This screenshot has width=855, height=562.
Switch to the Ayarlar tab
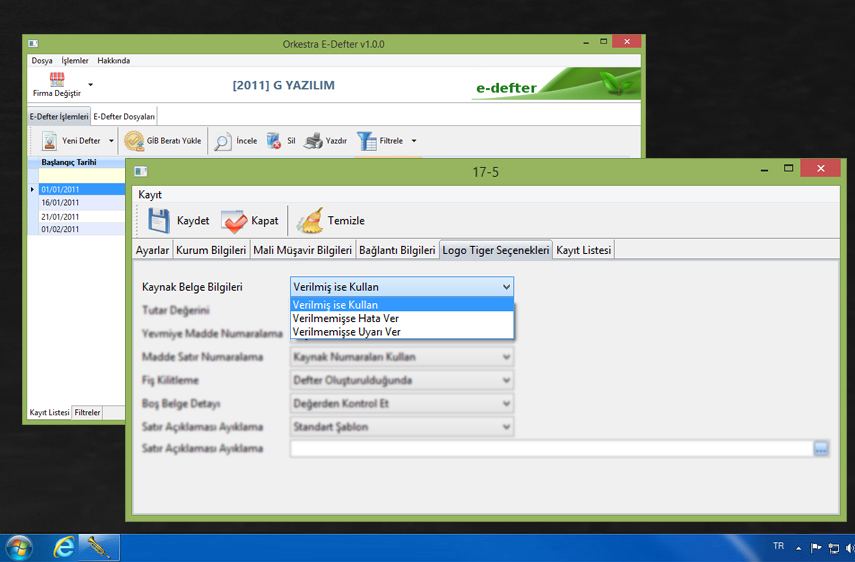[x=152, y=250]
